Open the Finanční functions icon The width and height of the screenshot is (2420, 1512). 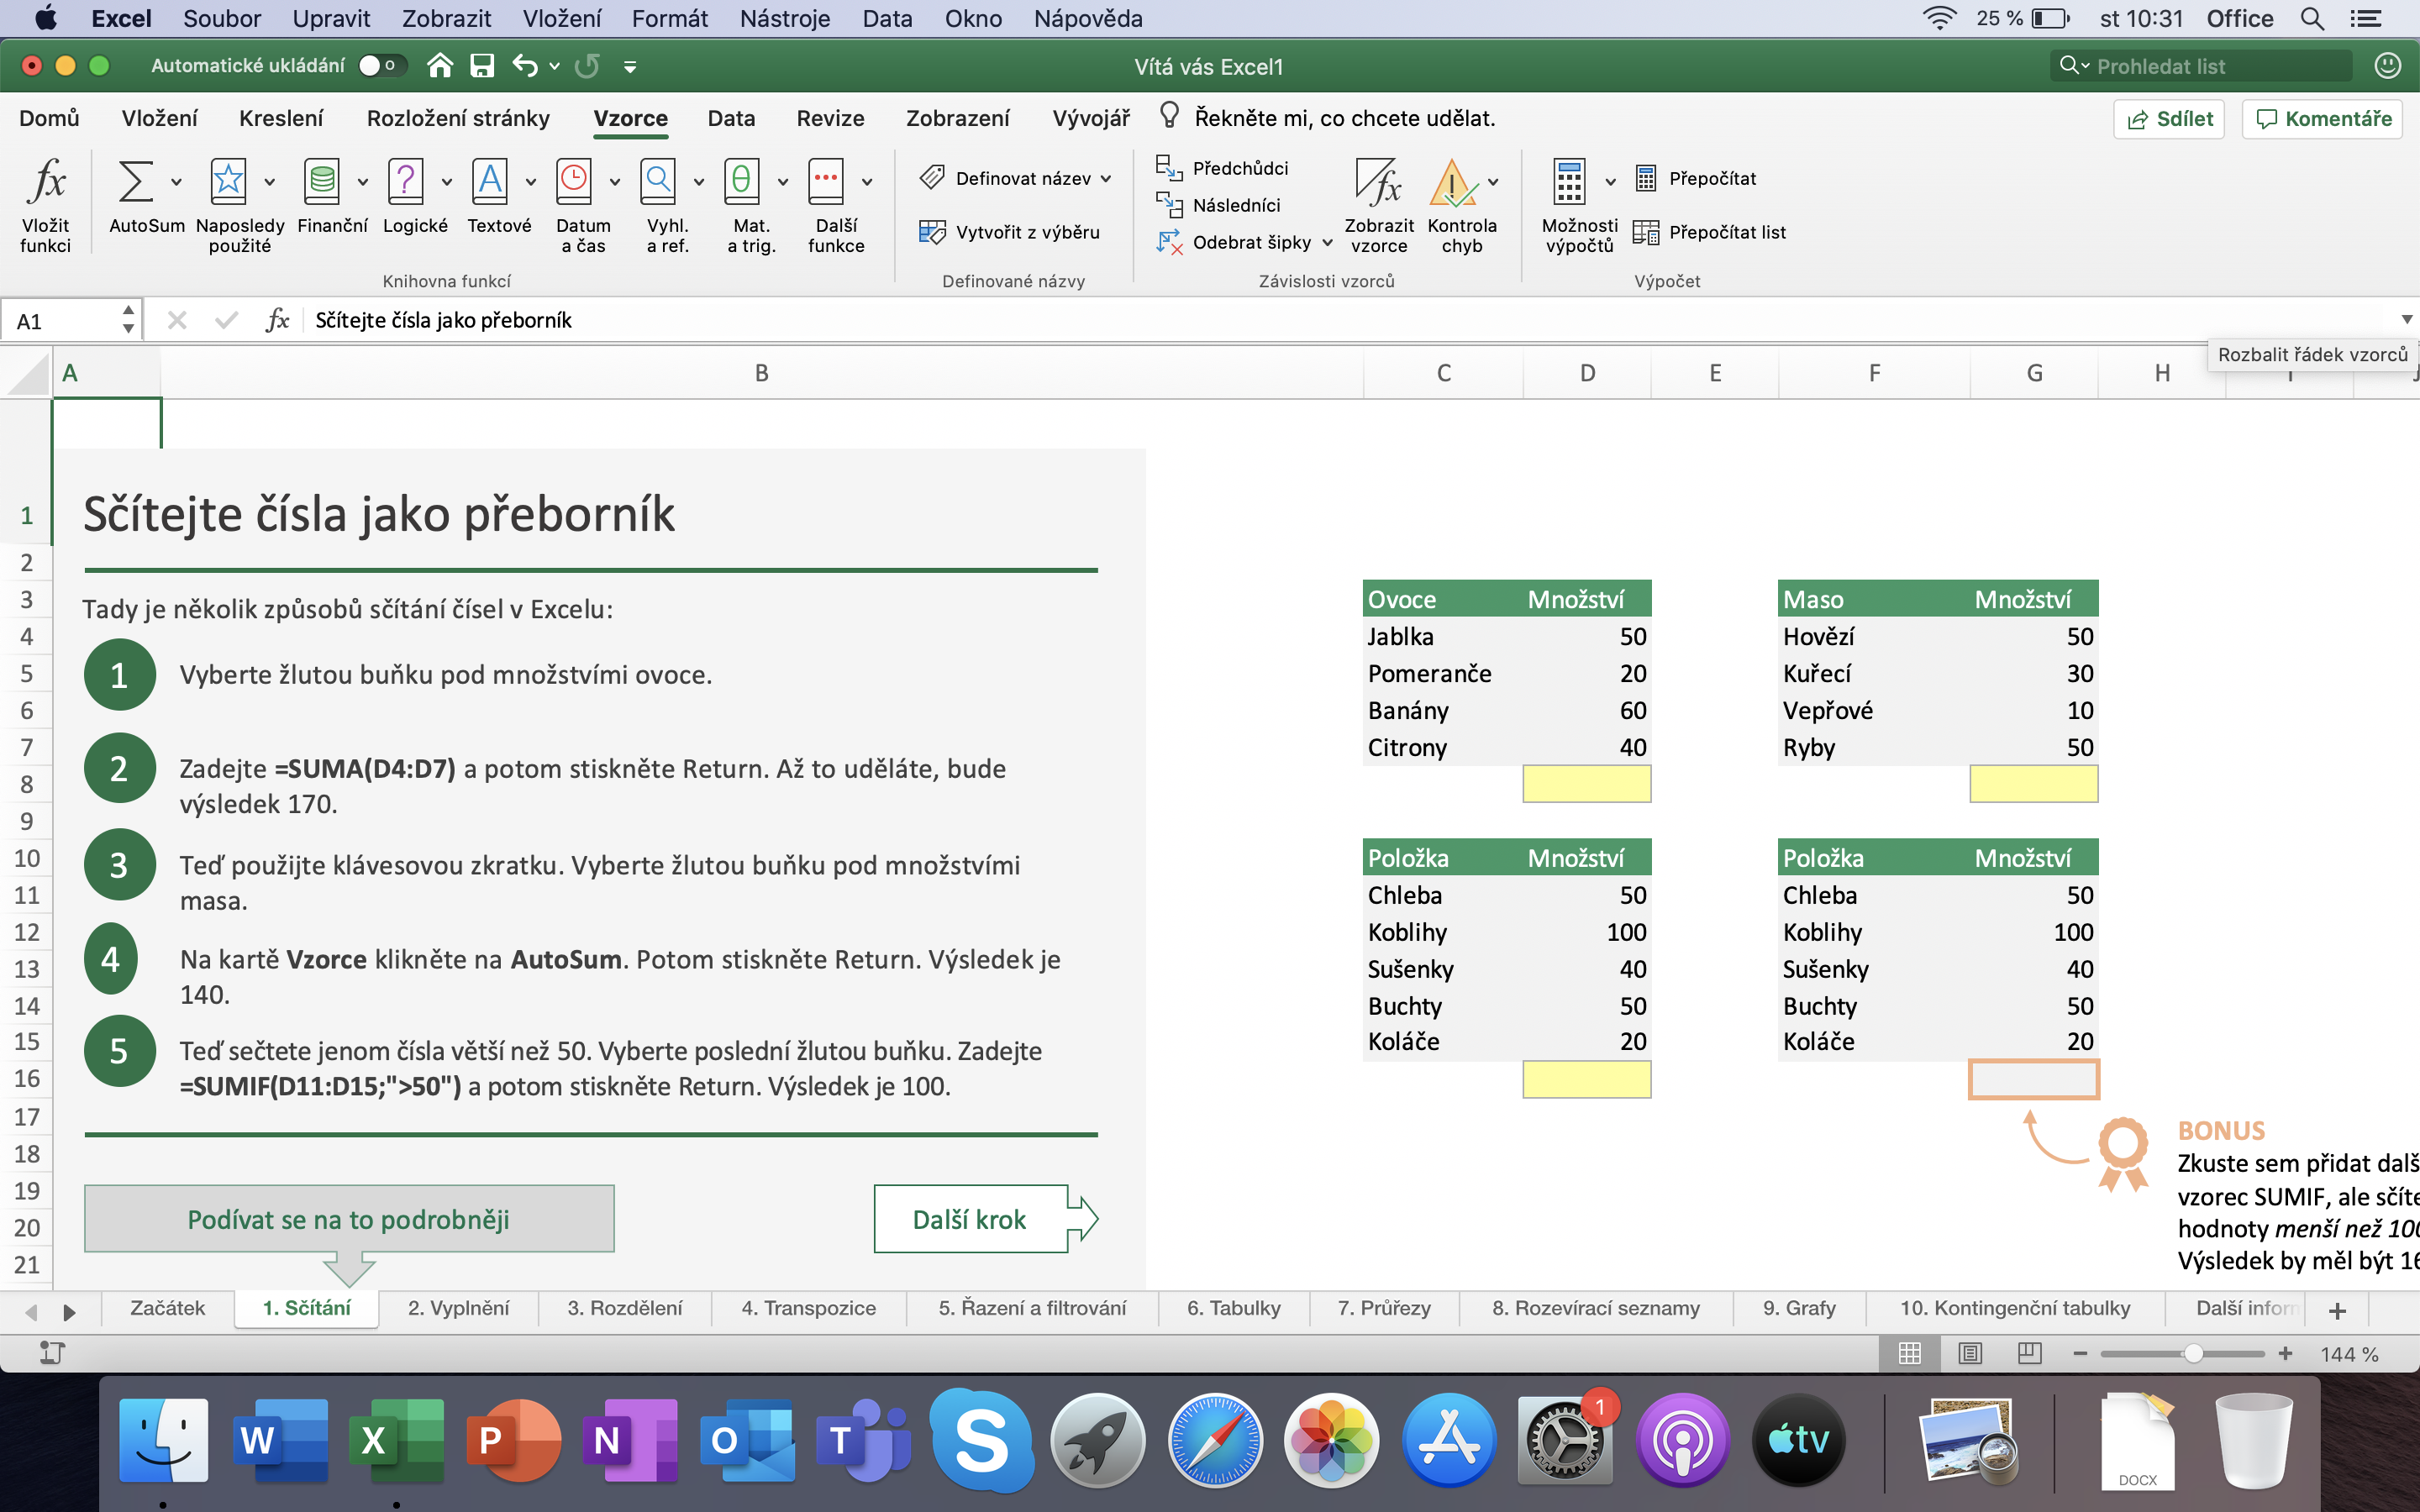(x=321, y=182)
